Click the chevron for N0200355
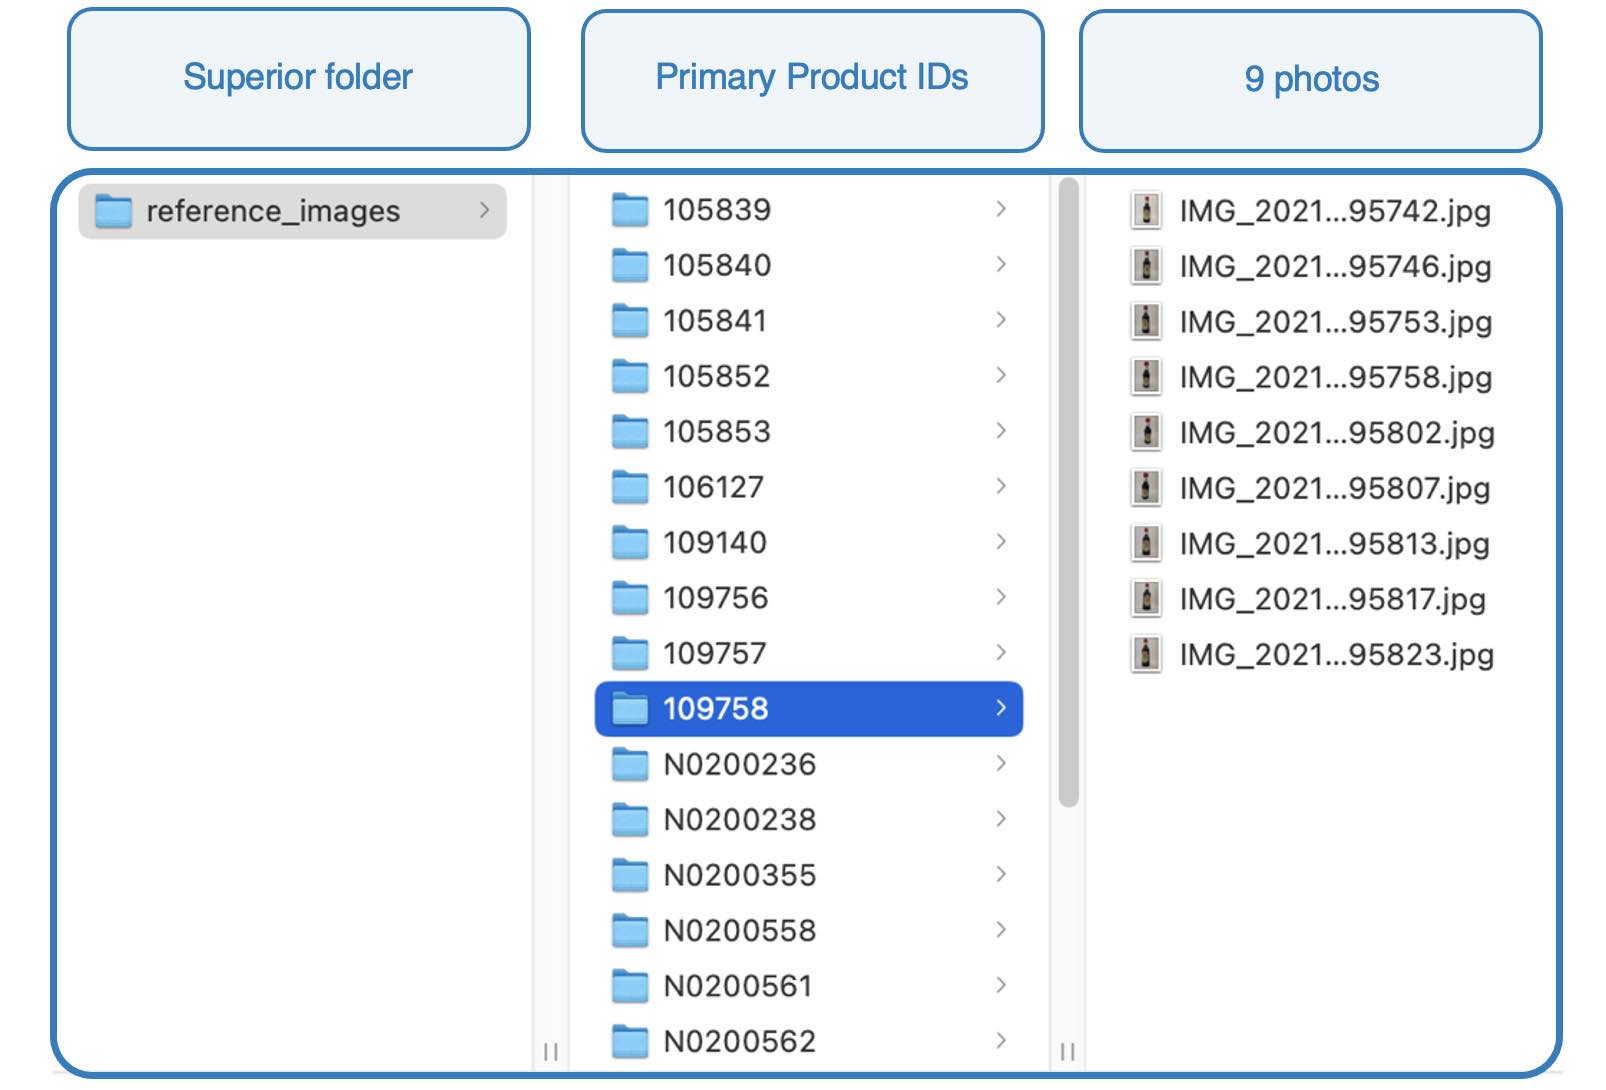The width and height of the screenshot is (1606, 1090). (x=1001, y=875)
